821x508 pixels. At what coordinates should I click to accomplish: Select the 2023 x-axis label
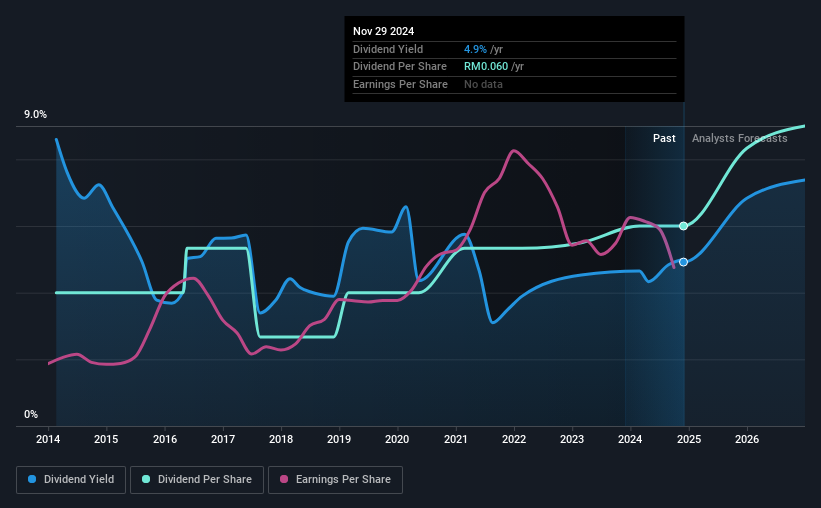pos(572,439)
